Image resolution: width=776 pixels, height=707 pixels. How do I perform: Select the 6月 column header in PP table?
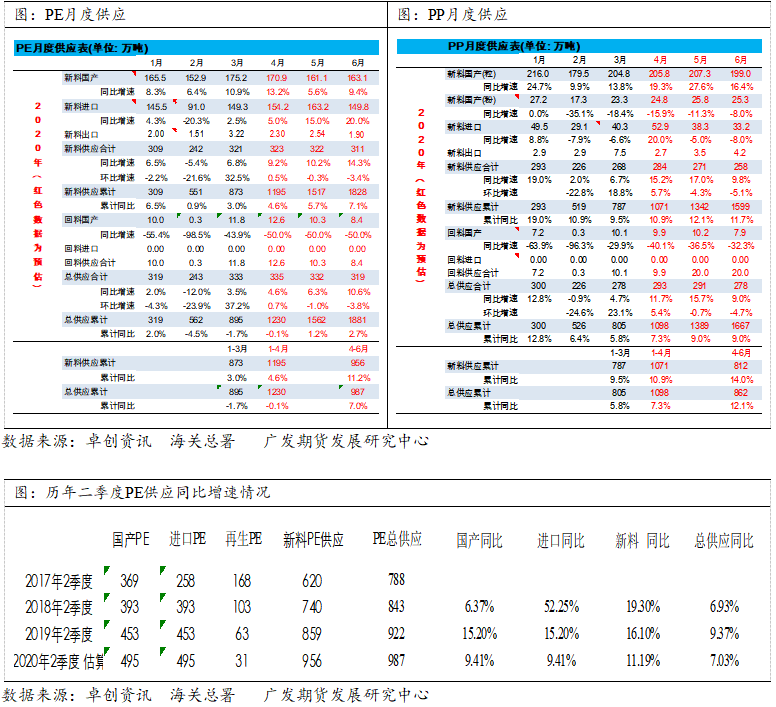tap(740, 60)
